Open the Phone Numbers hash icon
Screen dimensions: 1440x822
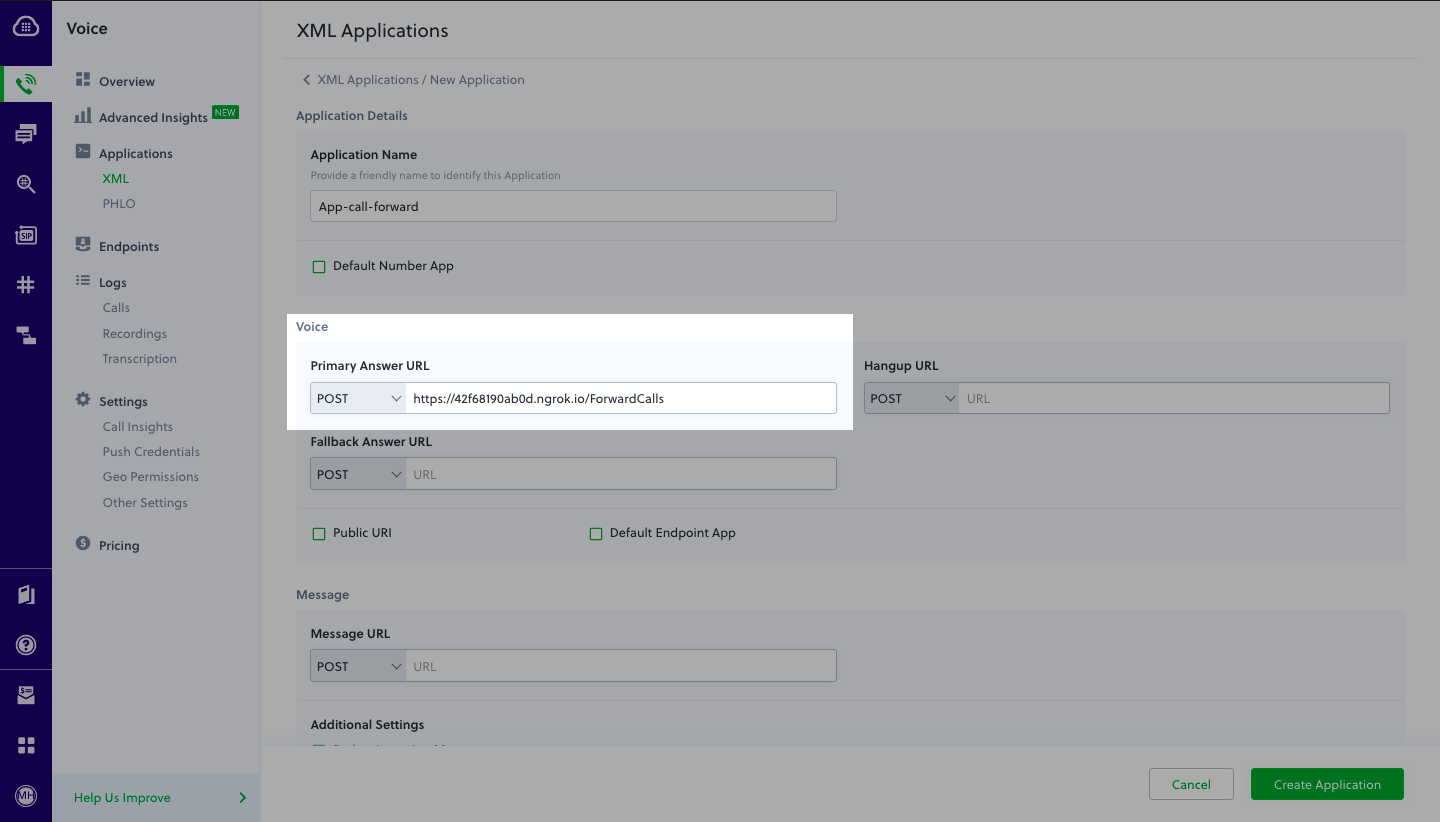[x=26, y=284]
